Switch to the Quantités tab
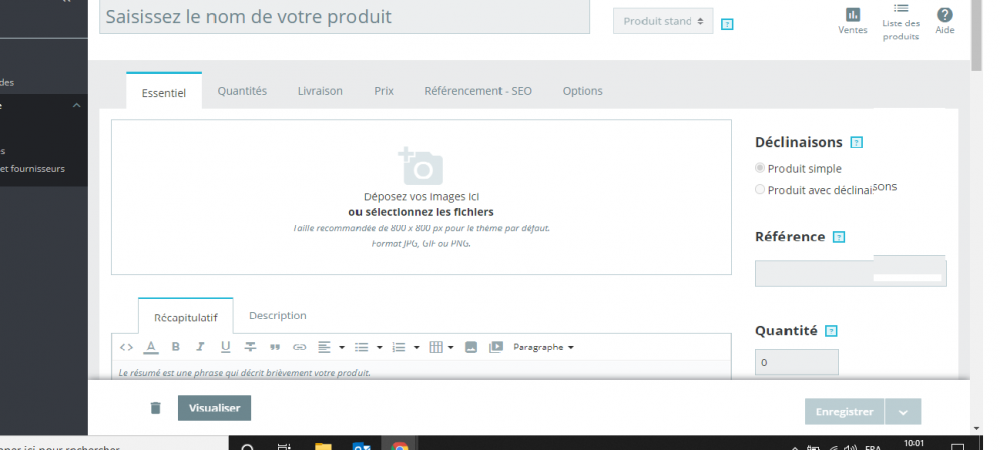The width and height of the screenshot is (1000, 450). coord(242,91)
